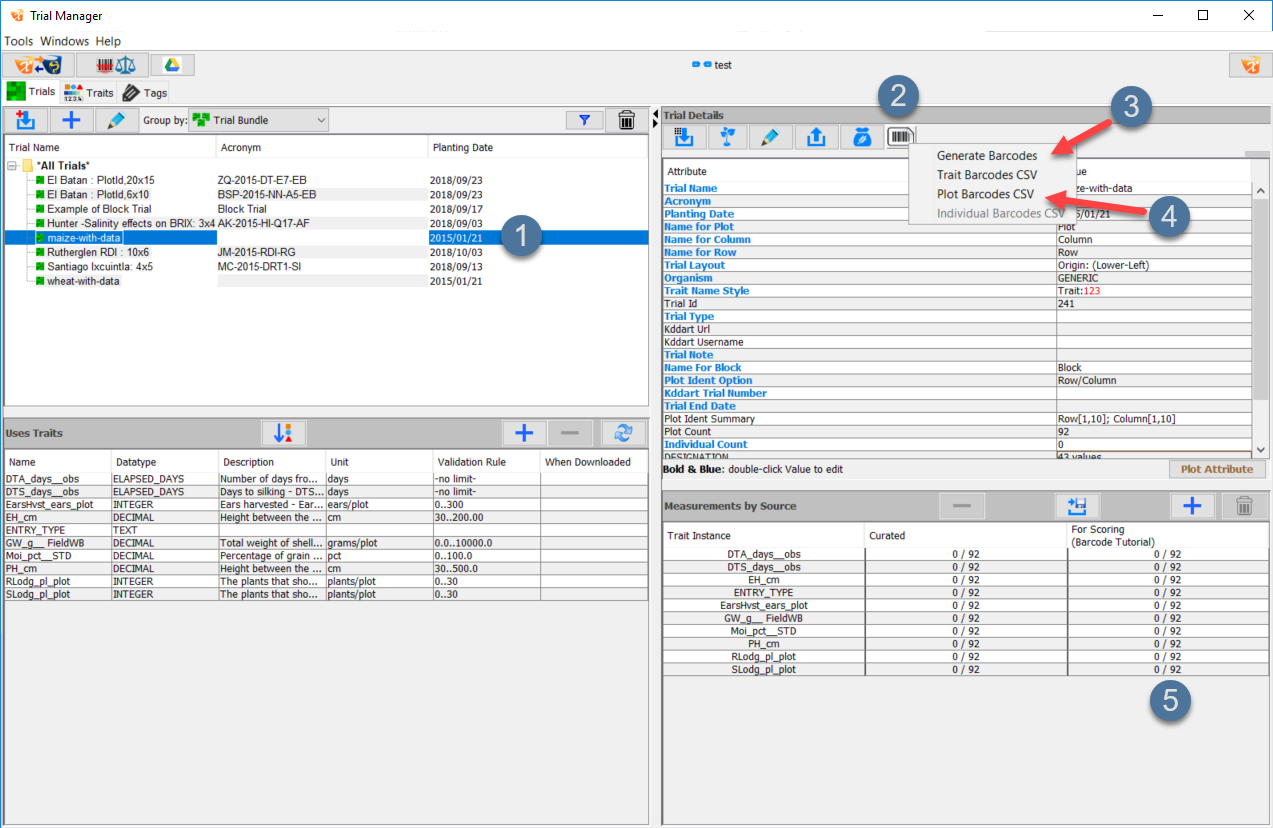Select the Example of Block Trial row
The height and width of the screenshot is (828, 1273).
pyautogui.click(x=99, y=209)
